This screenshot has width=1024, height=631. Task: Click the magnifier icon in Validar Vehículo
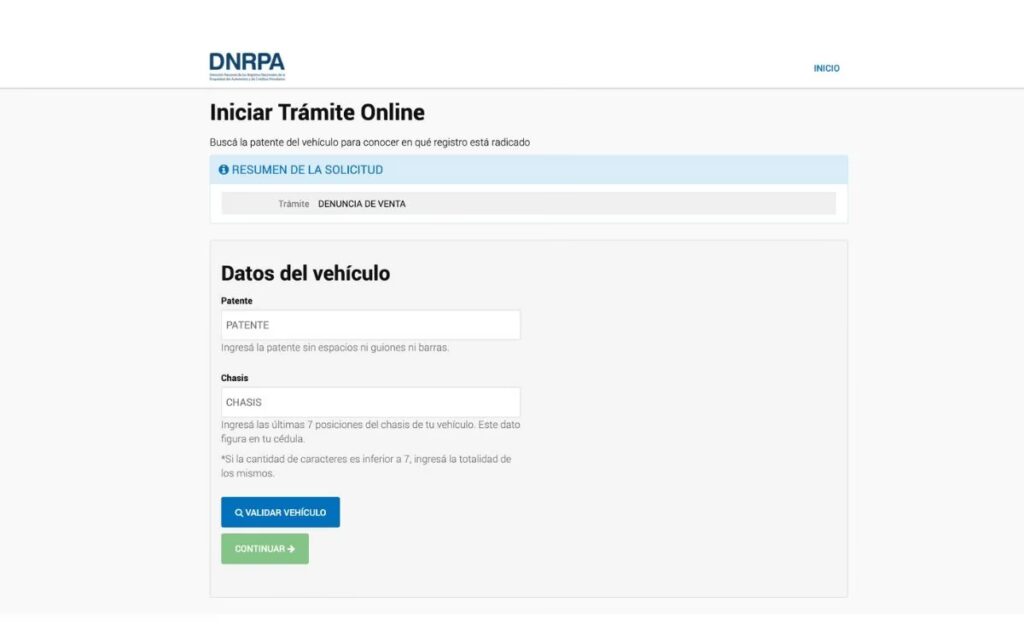239,513
